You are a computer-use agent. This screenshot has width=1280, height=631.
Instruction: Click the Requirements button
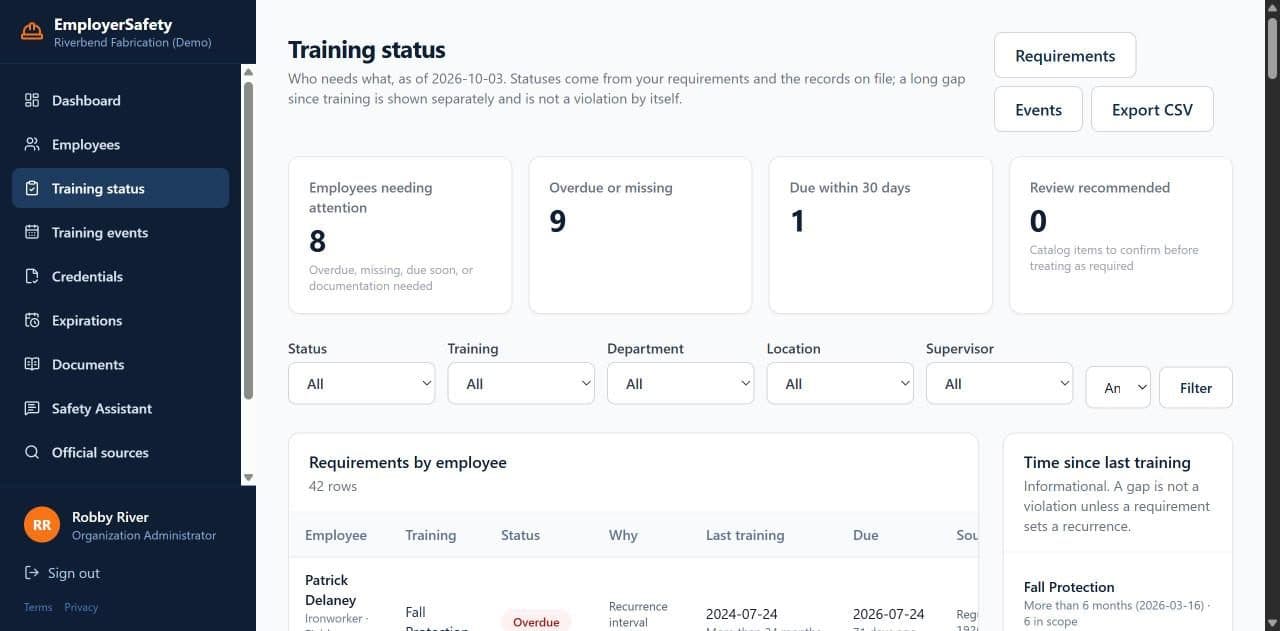pos(1065,56)
